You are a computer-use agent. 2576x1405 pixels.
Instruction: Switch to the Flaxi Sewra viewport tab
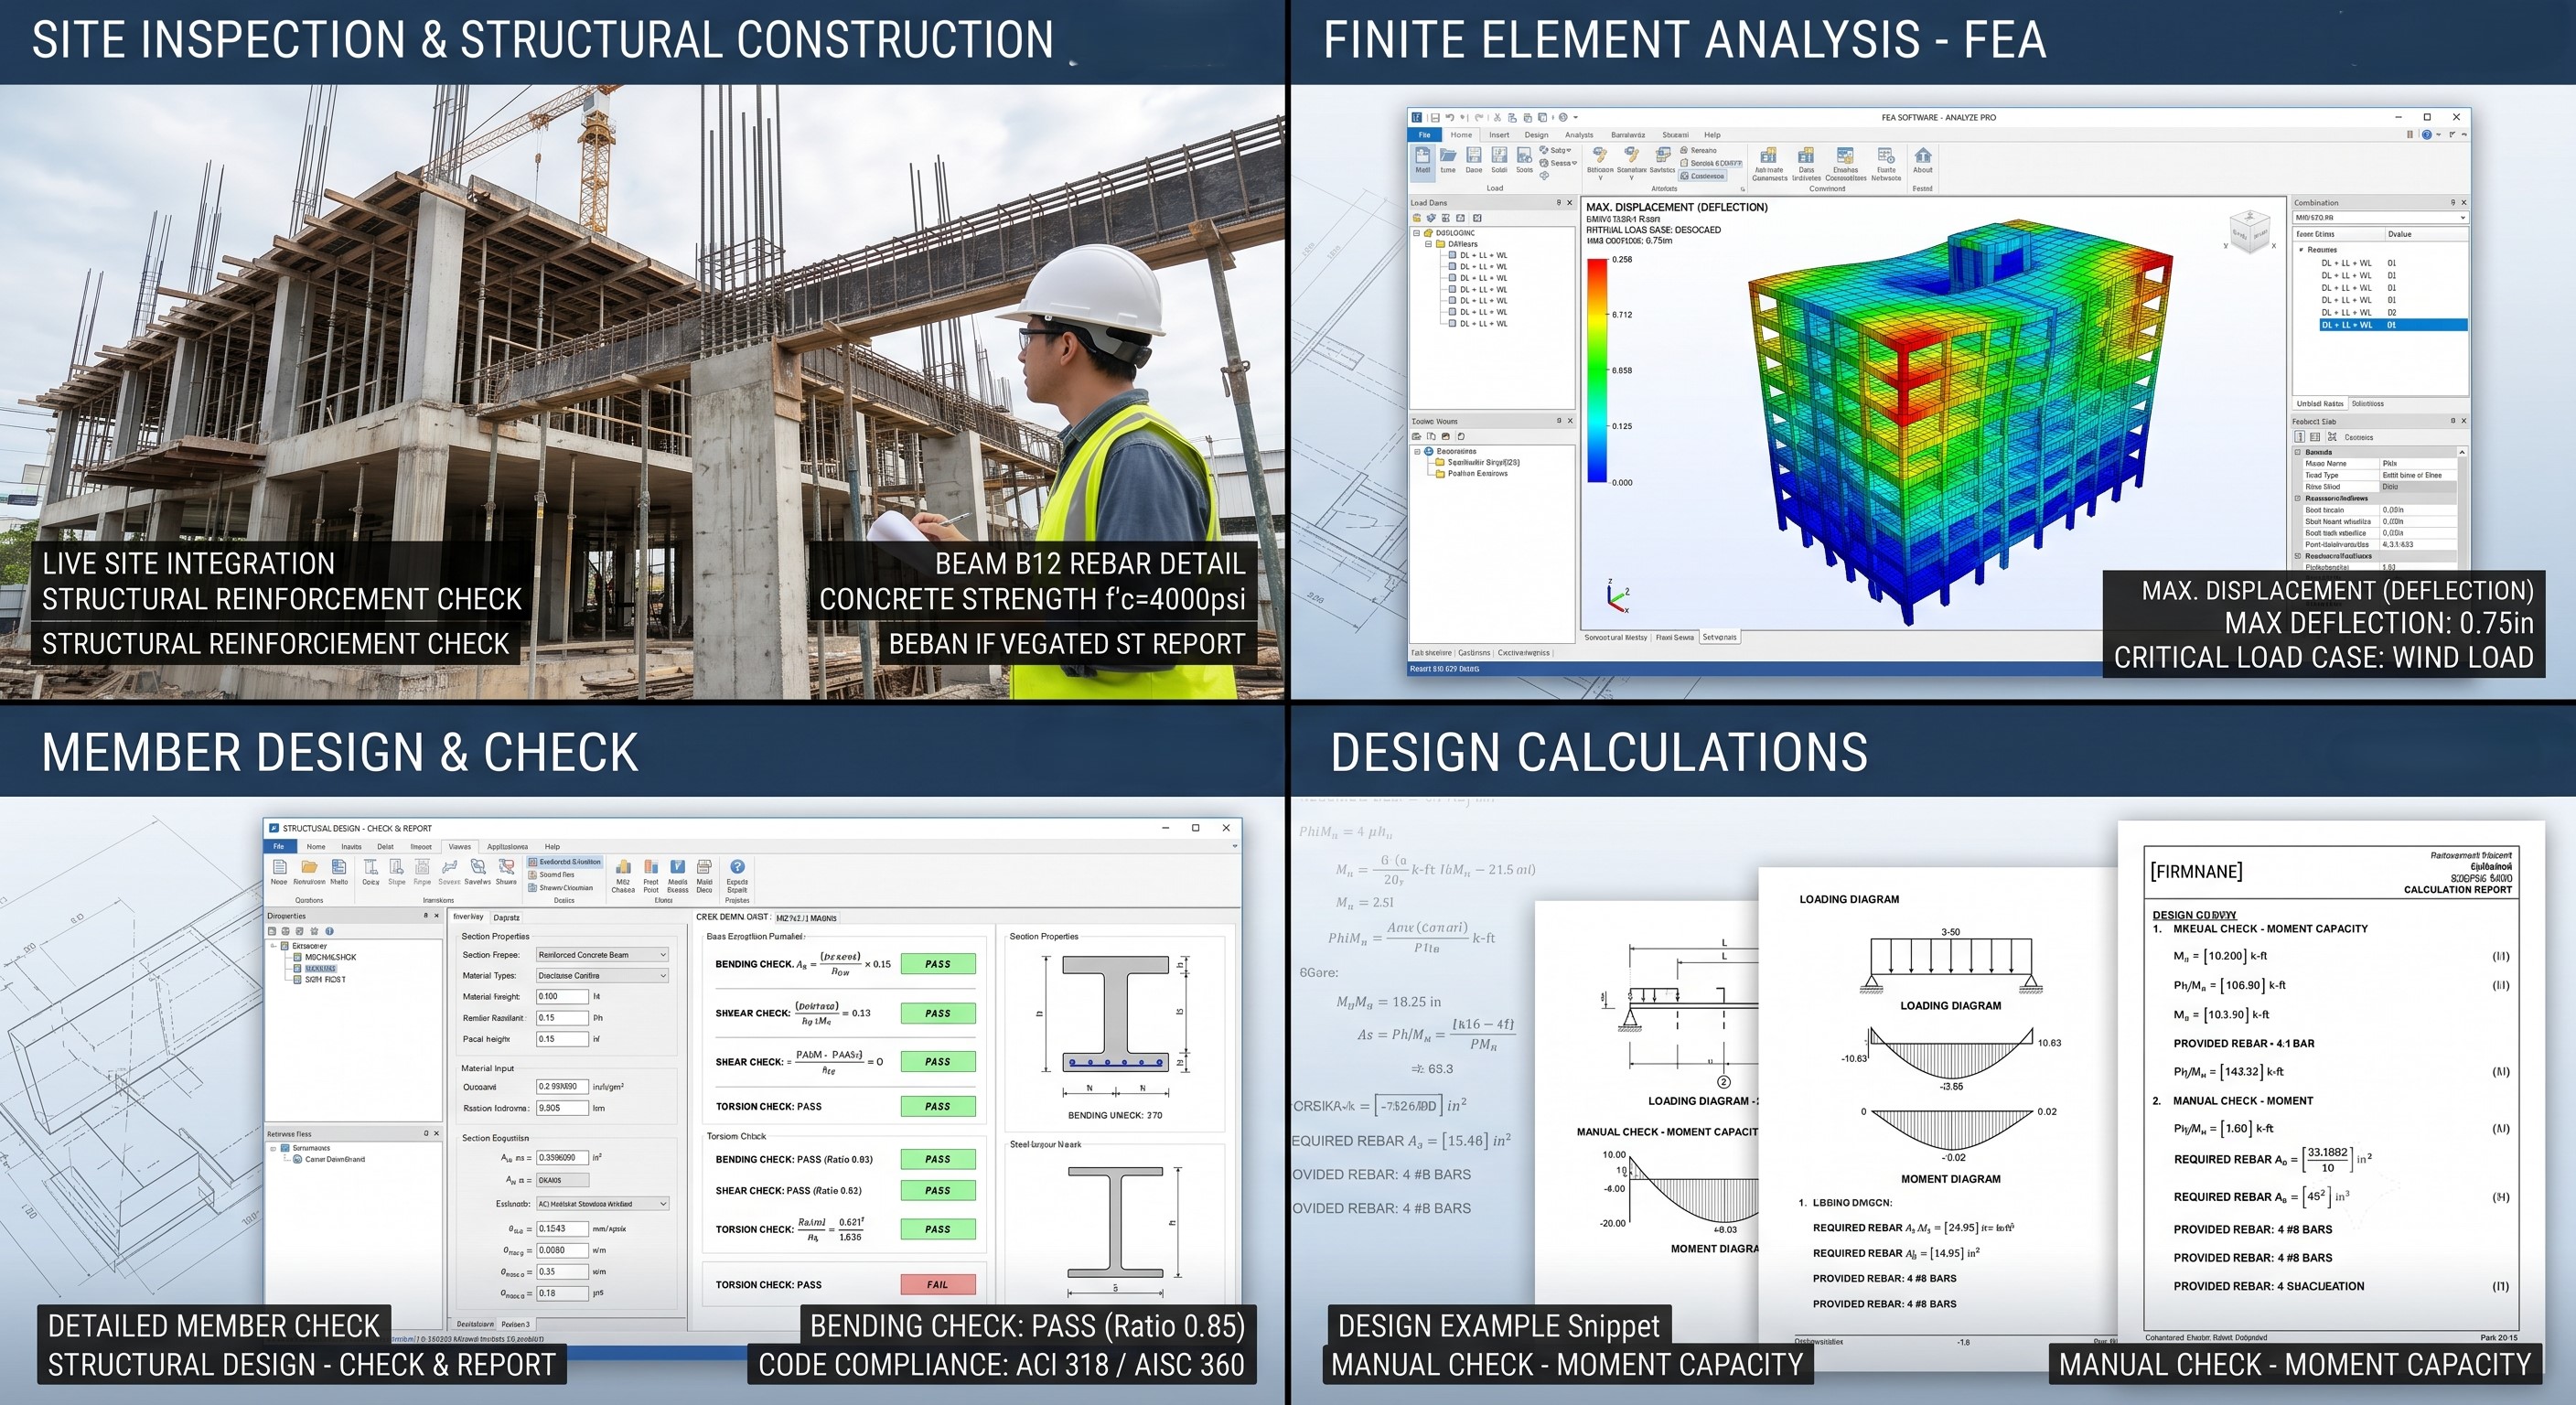coord(1675,637)
